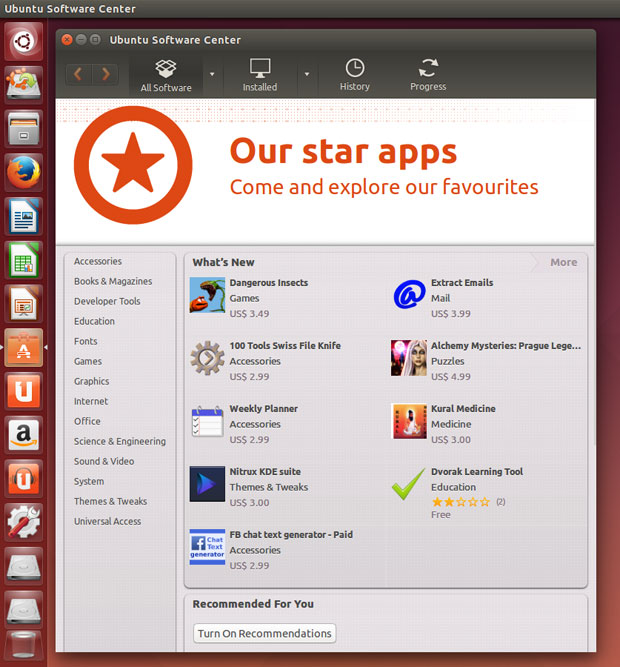Select the Office category

pyautogui.click(x=87, y=421)
